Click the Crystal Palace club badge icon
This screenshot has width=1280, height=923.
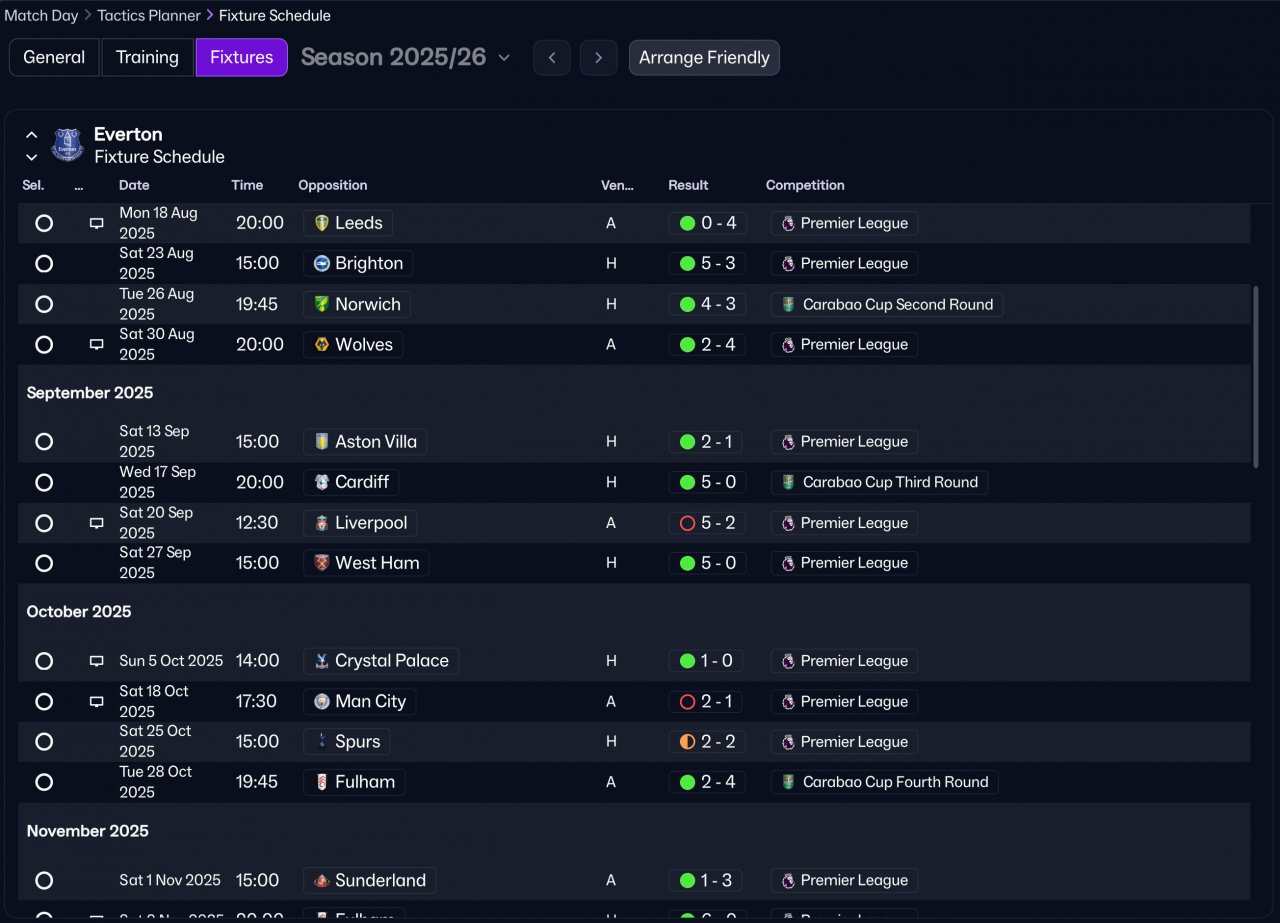coord(321,661)
